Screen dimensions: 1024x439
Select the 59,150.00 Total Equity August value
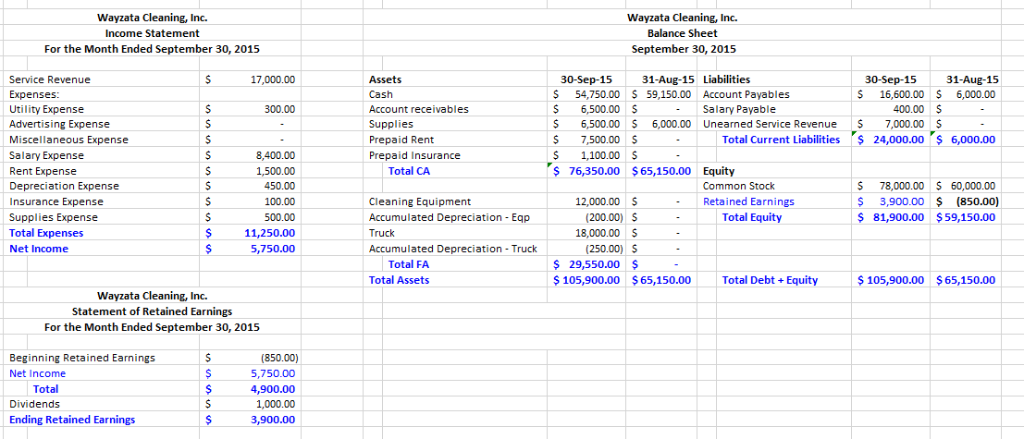pyautogui.click(x=970, y=218)
